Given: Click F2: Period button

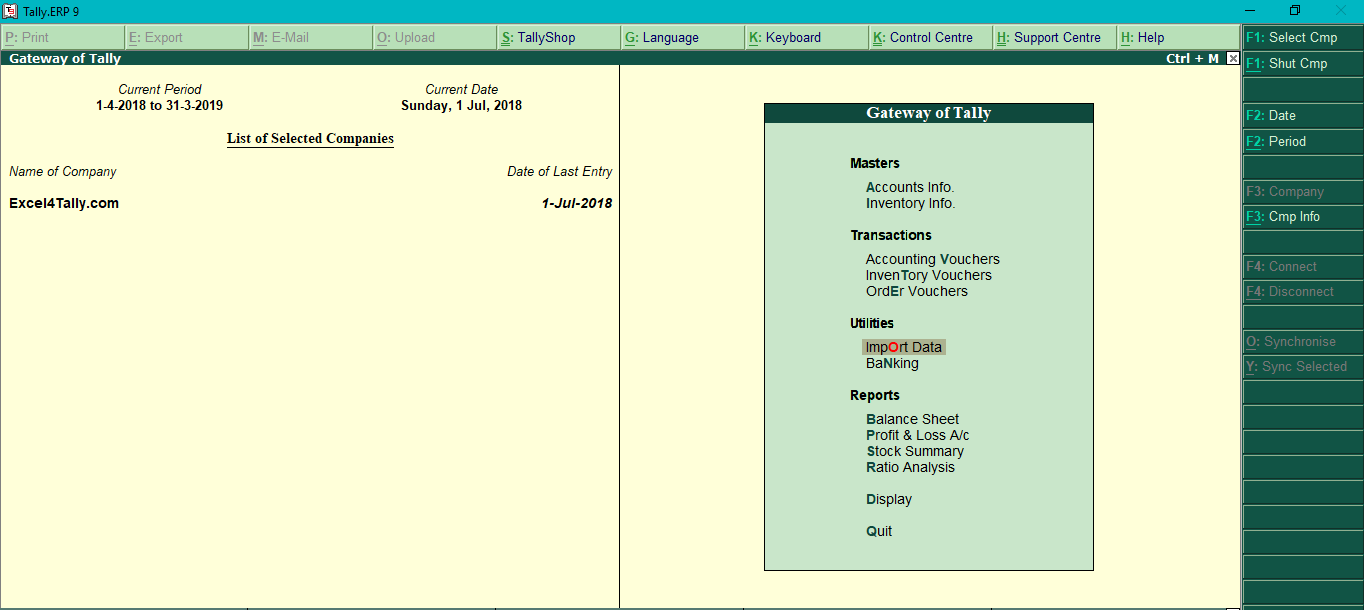Looking at the screenshot, I should 1303,142.
